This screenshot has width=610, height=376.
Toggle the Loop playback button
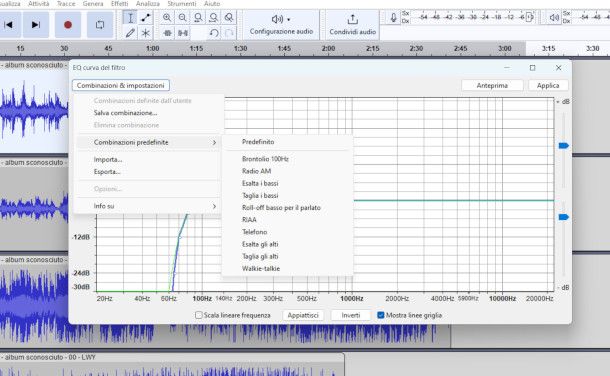pyautogui.click(x=100, y=25)
